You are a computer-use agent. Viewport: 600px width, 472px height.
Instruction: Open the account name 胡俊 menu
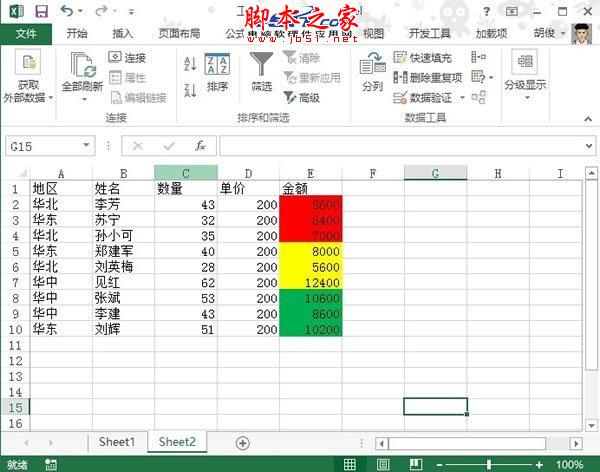click(x=549, y=33)
